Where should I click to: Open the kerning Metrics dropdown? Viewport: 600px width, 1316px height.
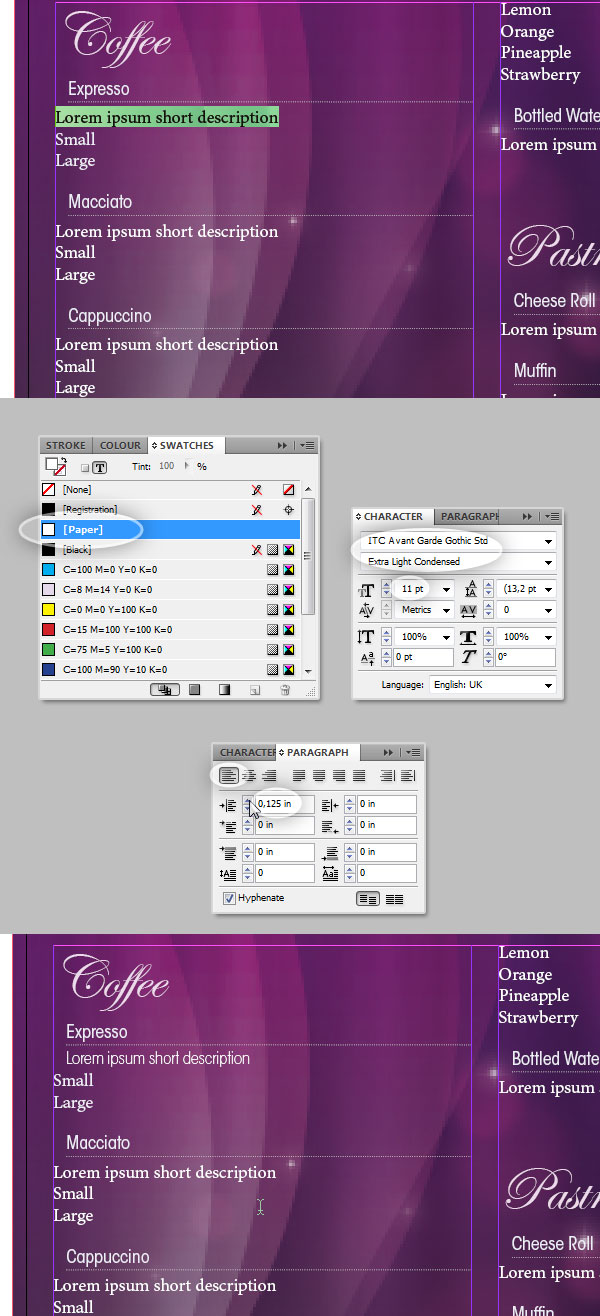coord(446,610)
